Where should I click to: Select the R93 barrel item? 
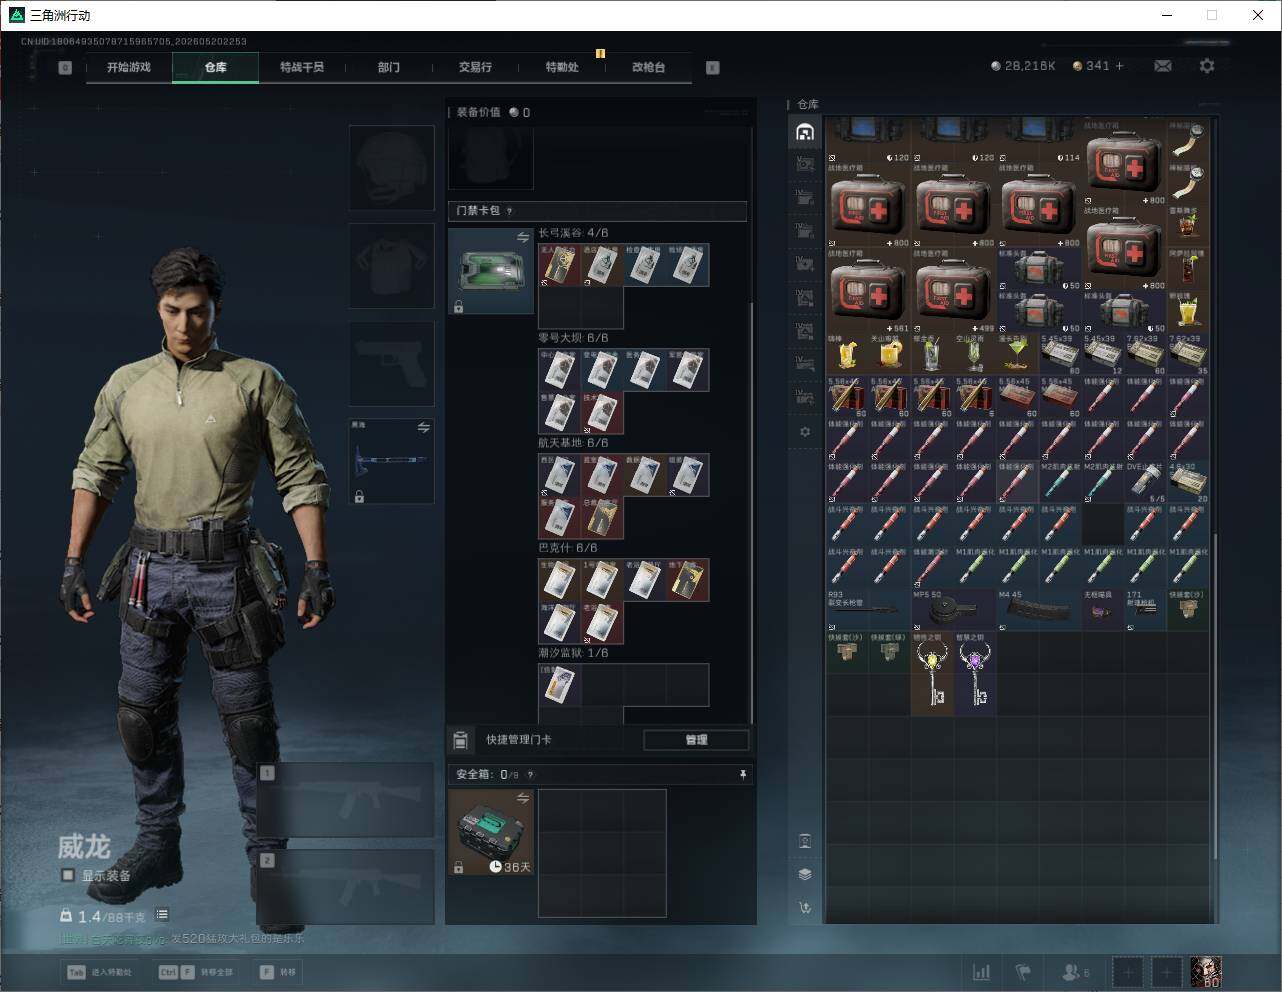868,609
